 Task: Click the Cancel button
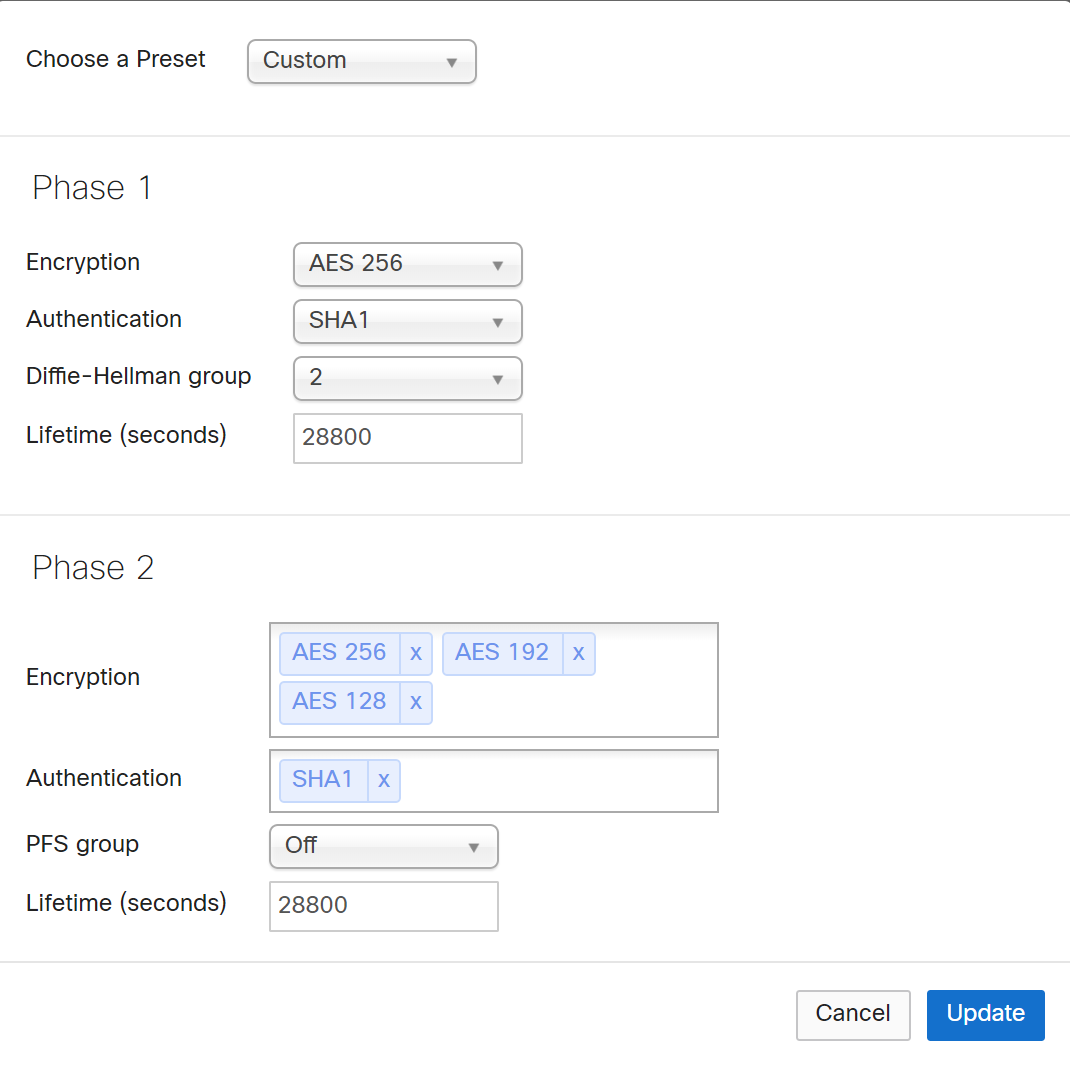pyautogui.click(x=852, y=1014)
